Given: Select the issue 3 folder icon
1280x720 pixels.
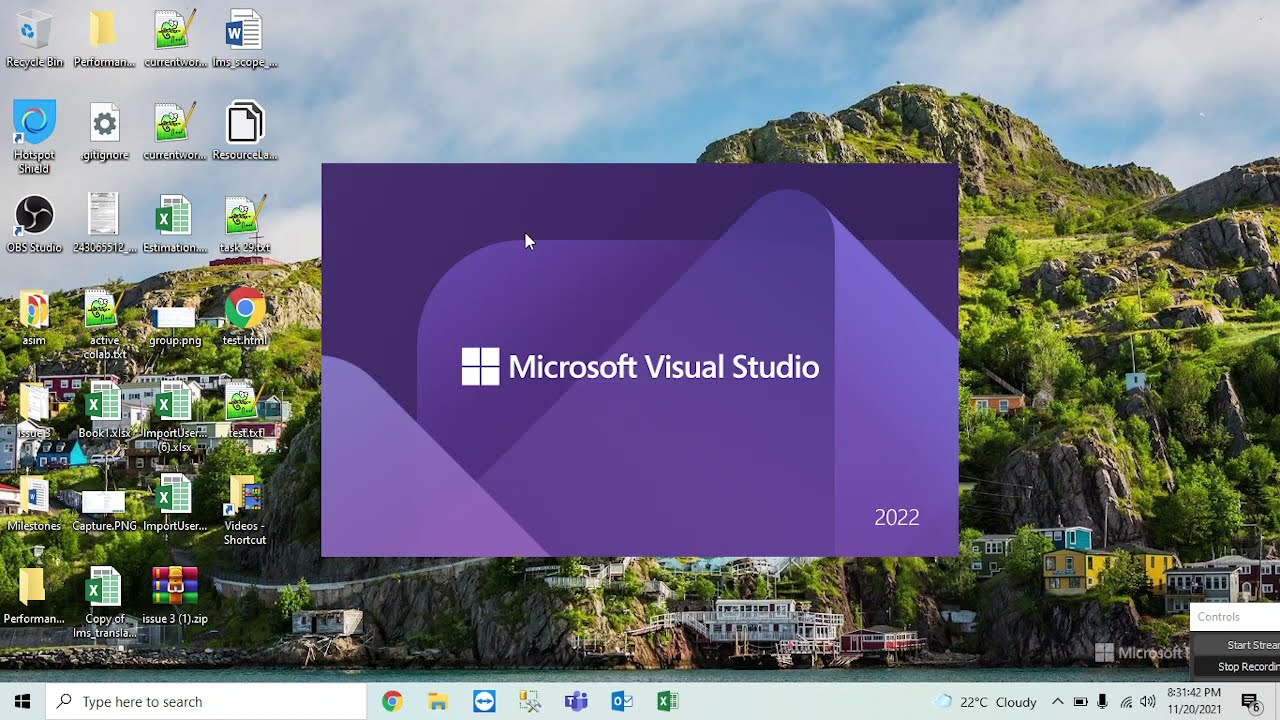Looking at the screenshot, I should tap(34, 410).
